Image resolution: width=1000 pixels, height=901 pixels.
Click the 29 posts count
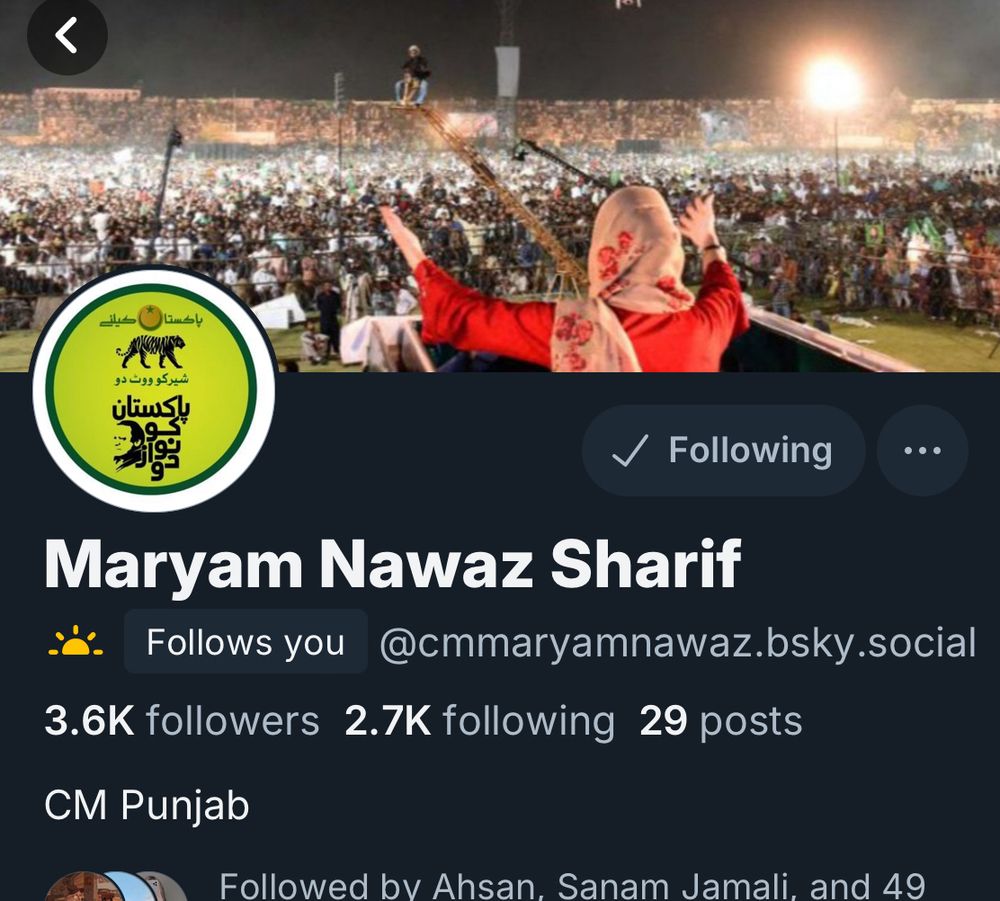tap(721, 721)
